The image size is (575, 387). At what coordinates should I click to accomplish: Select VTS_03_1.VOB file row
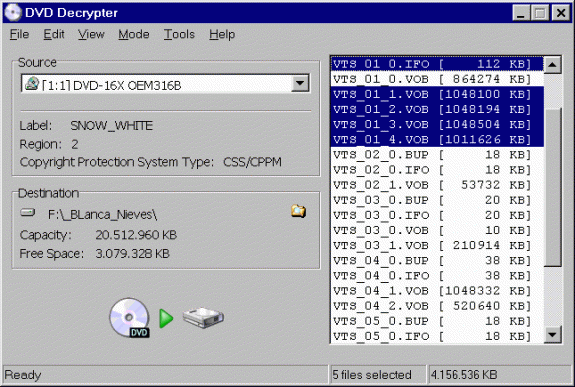437,245
